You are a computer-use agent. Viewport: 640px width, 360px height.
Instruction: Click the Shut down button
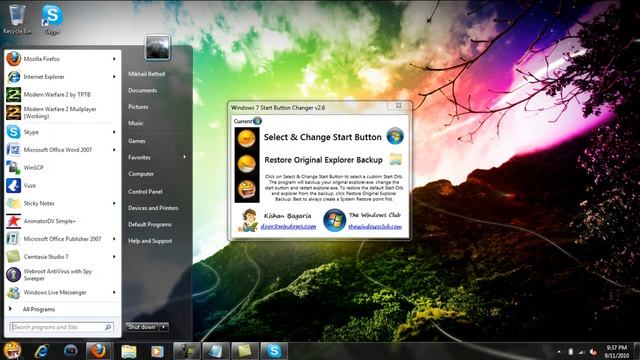coord(142,327)
